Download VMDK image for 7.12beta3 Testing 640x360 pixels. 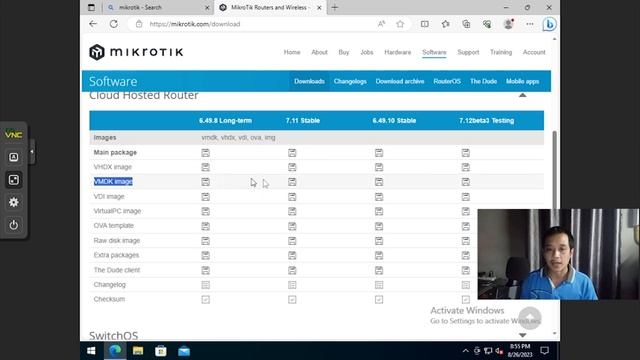[466, 182]
